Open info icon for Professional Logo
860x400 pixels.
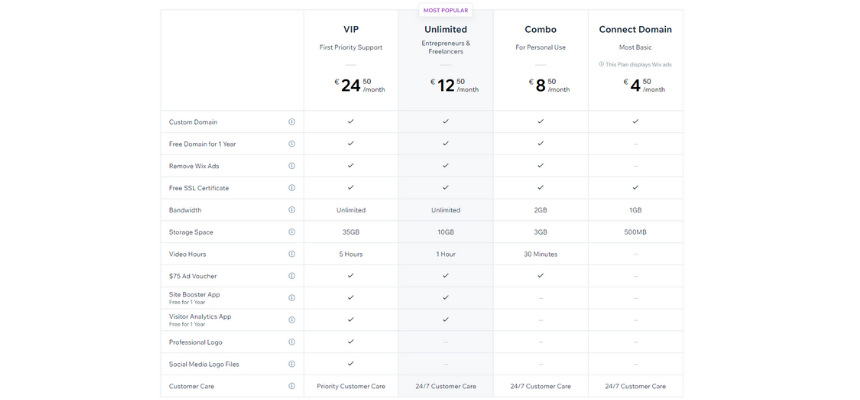point(292,342)
